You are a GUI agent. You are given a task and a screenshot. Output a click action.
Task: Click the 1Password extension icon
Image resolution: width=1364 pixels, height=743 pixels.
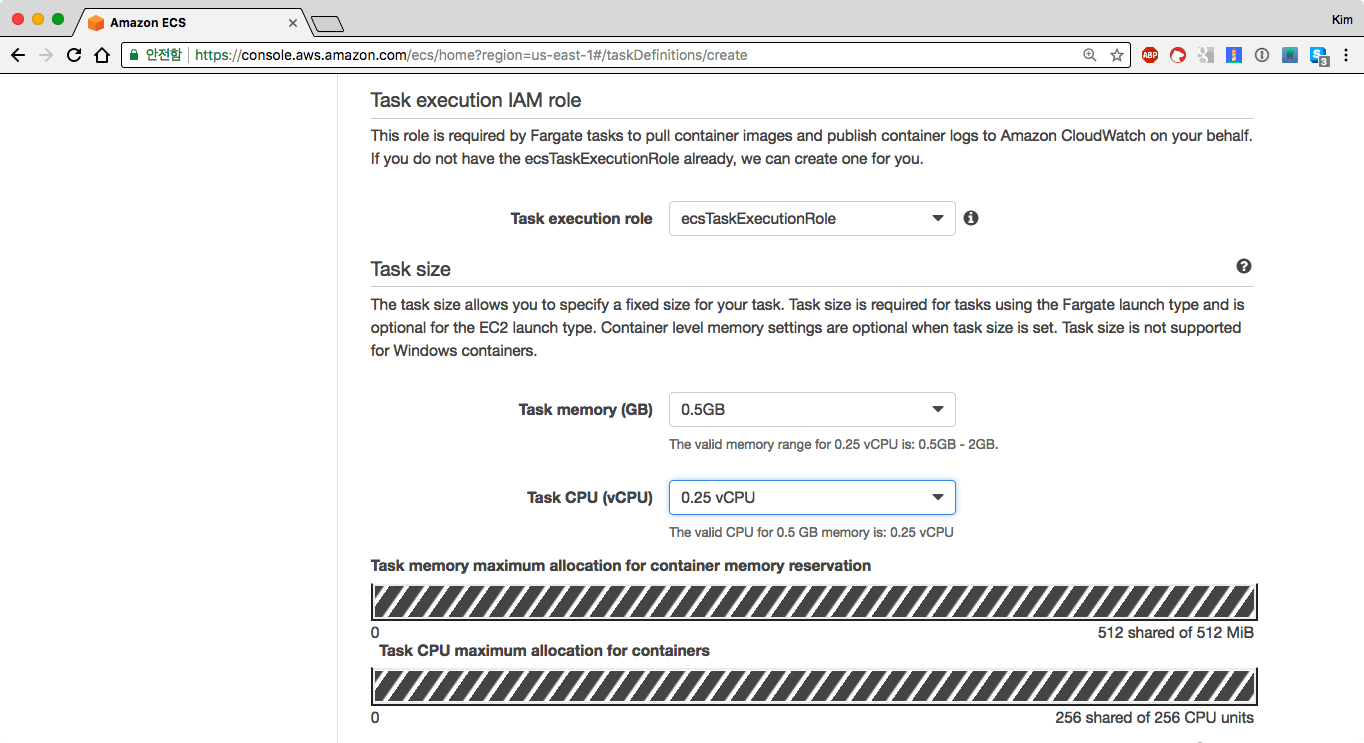(x=1262, y=55)
